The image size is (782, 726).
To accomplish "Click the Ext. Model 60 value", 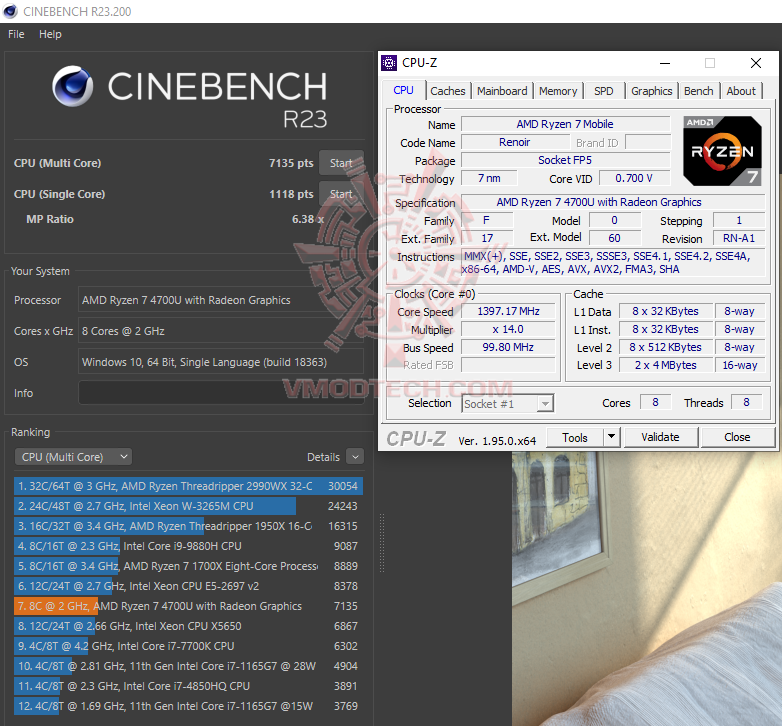I will coord(614,238).
